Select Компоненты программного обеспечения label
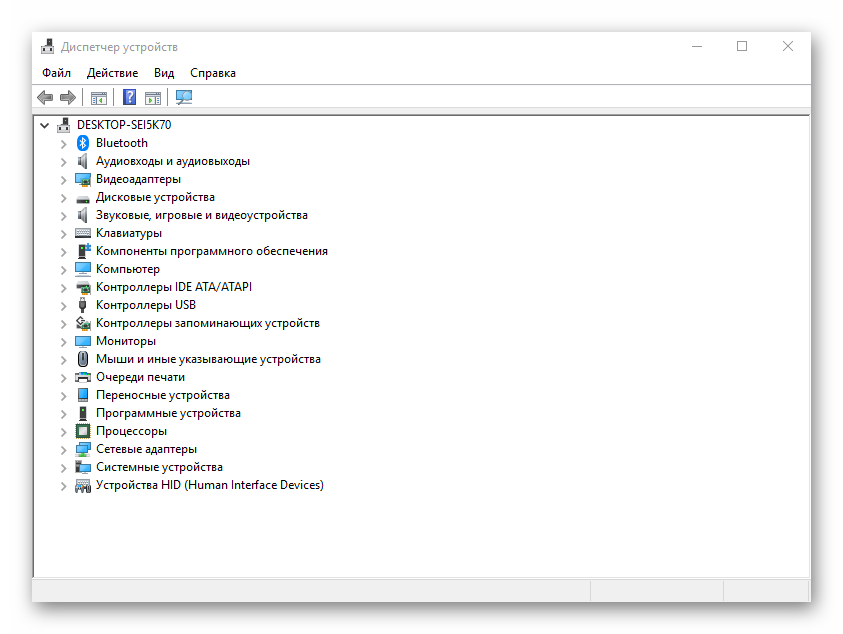 click(x=212, y=251)
